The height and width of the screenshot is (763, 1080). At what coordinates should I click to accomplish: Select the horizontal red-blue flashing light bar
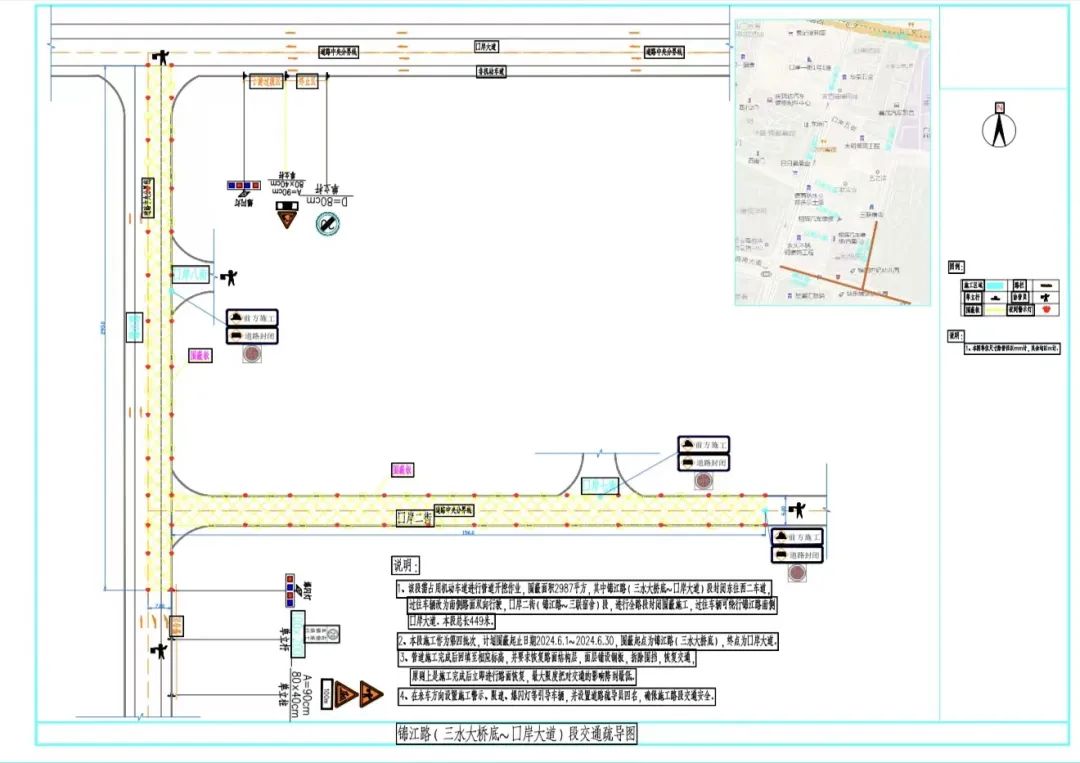244,185
